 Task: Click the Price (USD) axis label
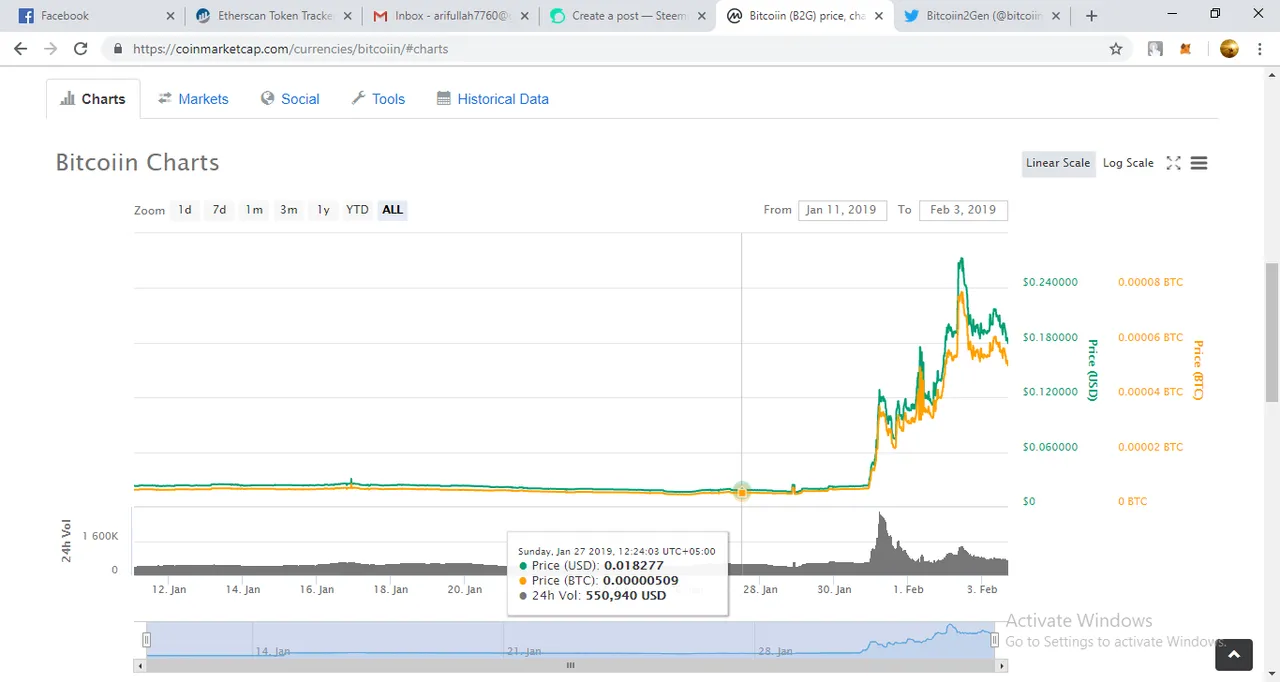tap(1093, 370)
